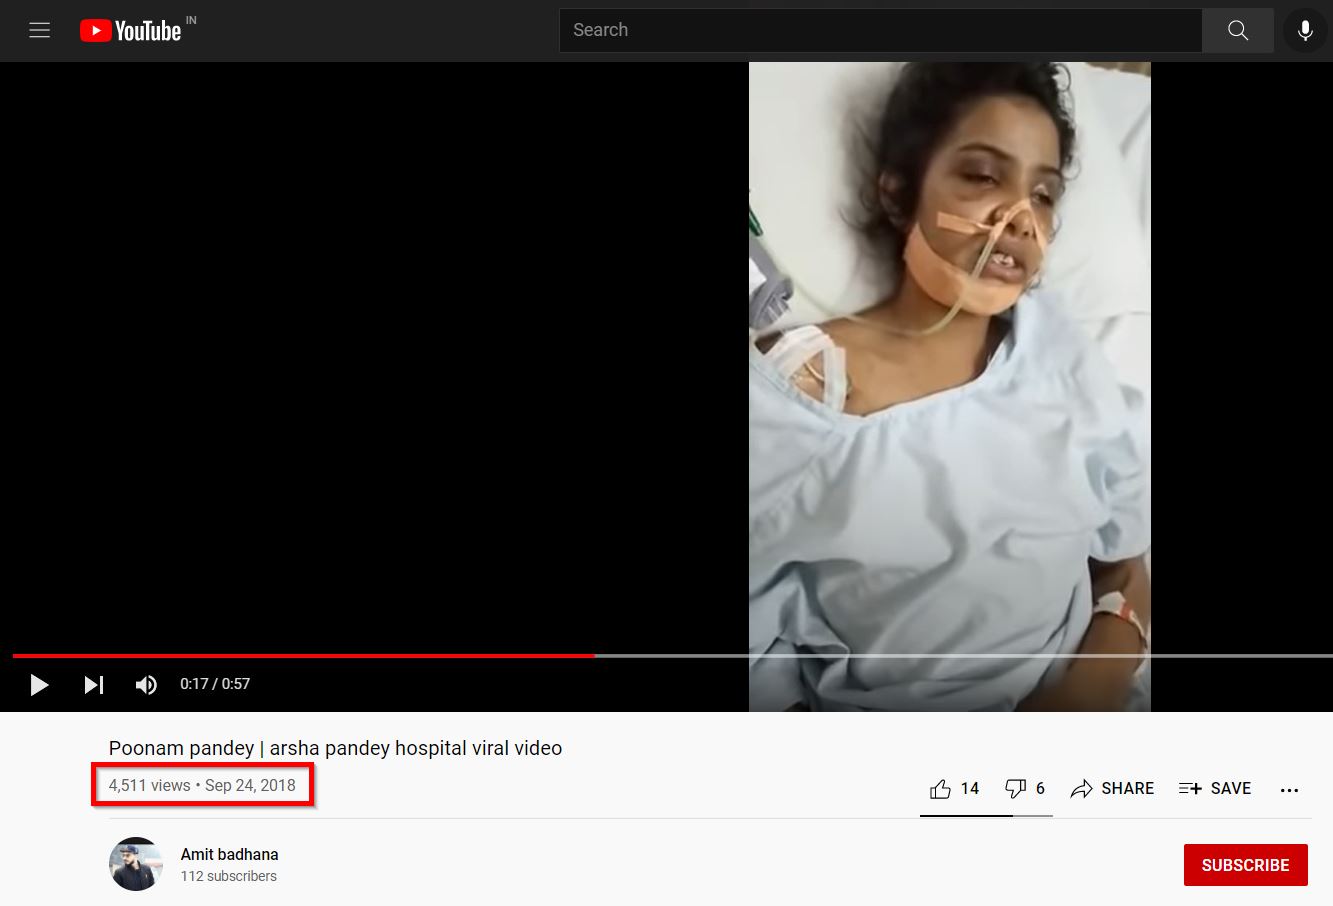Image resolution: width=1333 pixels, height=906 pixels.
Task: Open the hamburger guide menu
Action: tap(40, 30)
